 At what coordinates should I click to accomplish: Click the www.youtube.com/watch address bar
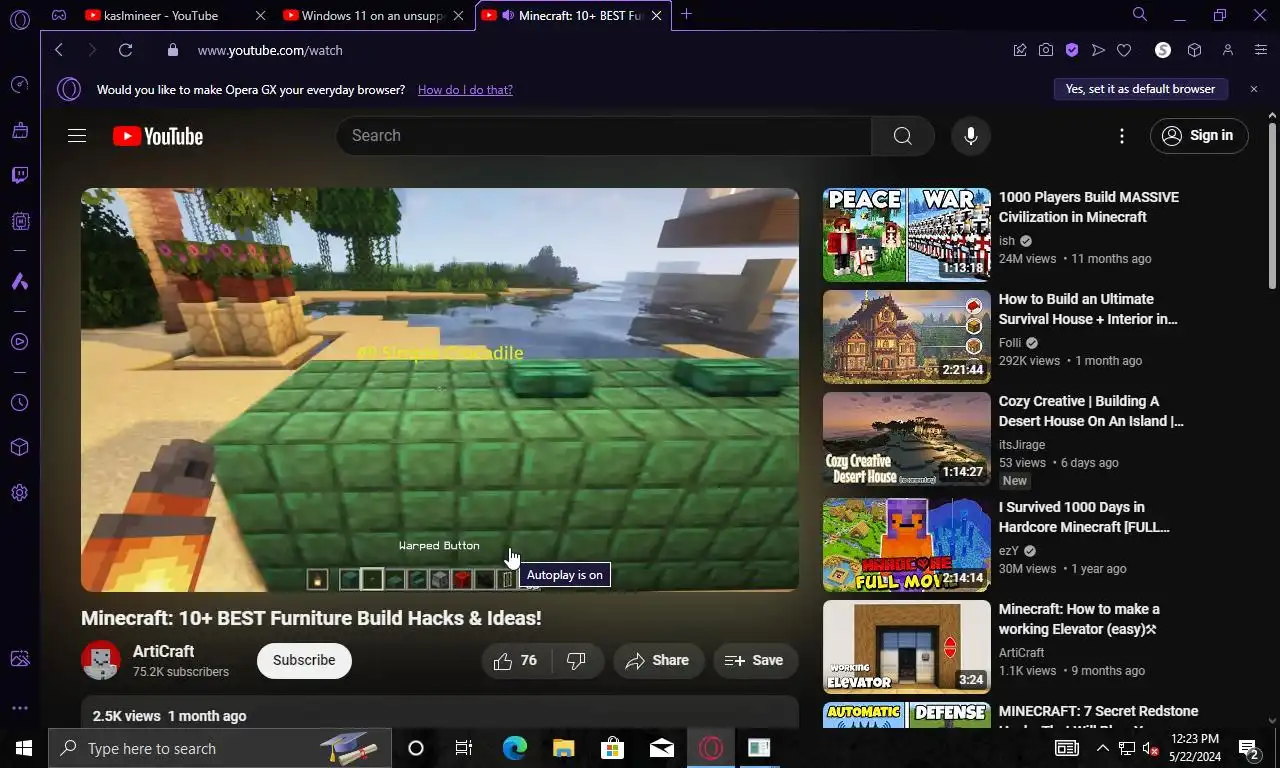270,50
